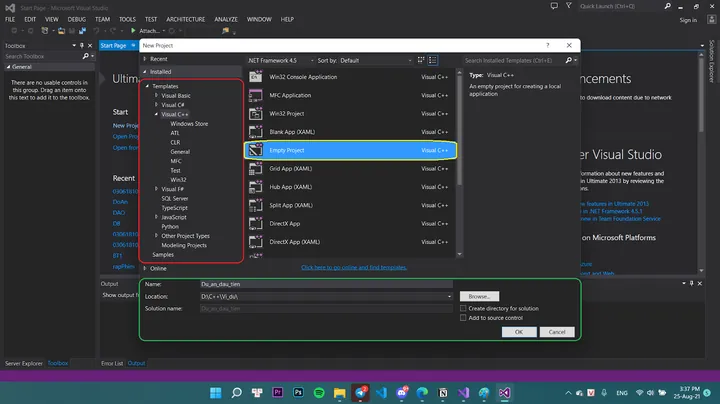
Task: Expand the Visual C# templates node
Action: (156, 105)
